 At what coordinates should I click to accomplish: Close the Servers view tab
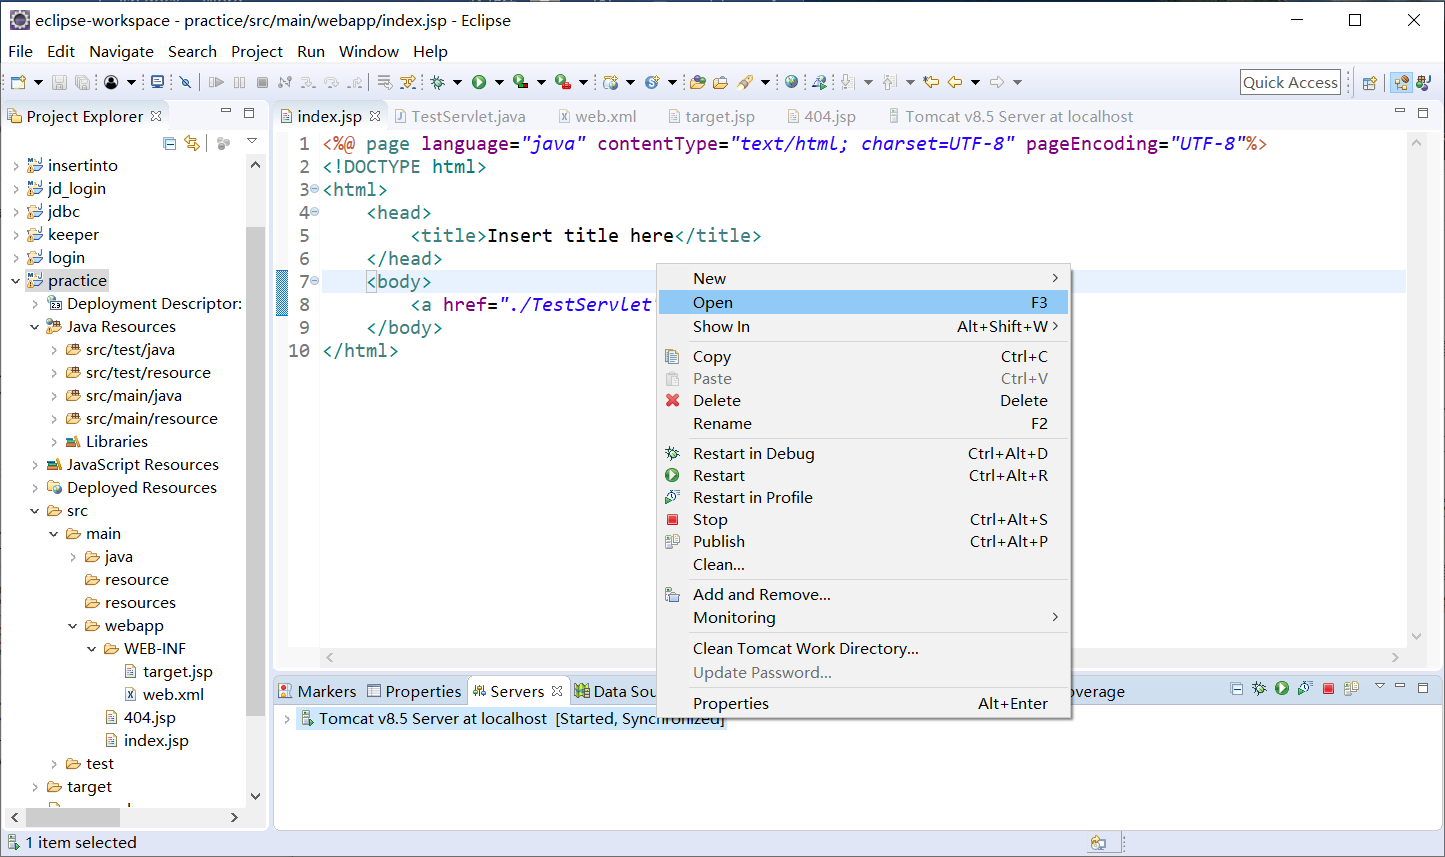[557, 691]
